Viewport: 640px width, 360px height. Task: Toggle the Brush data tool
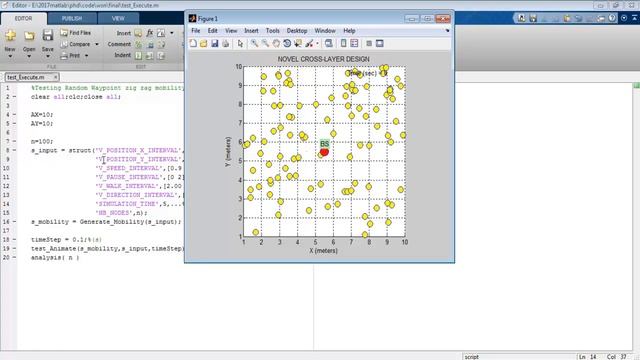(x=309, y=44)
